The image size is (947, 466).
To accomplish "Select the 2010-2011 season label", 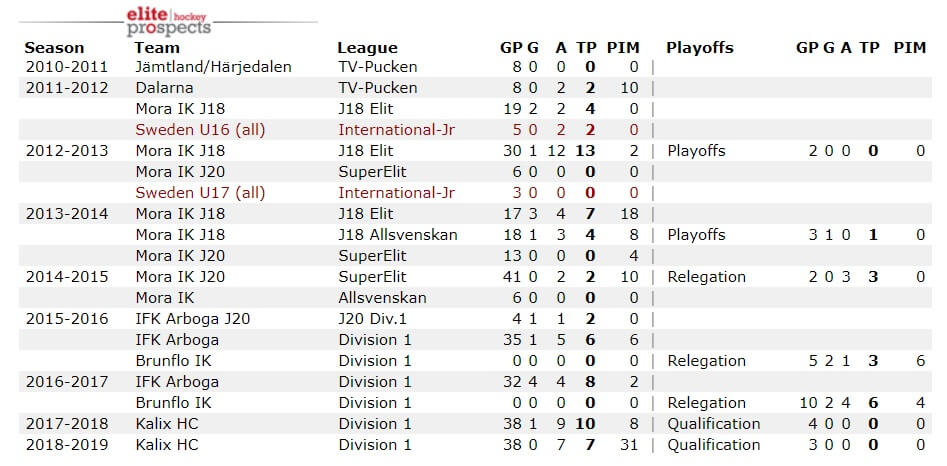I will (x=67, y=67).
